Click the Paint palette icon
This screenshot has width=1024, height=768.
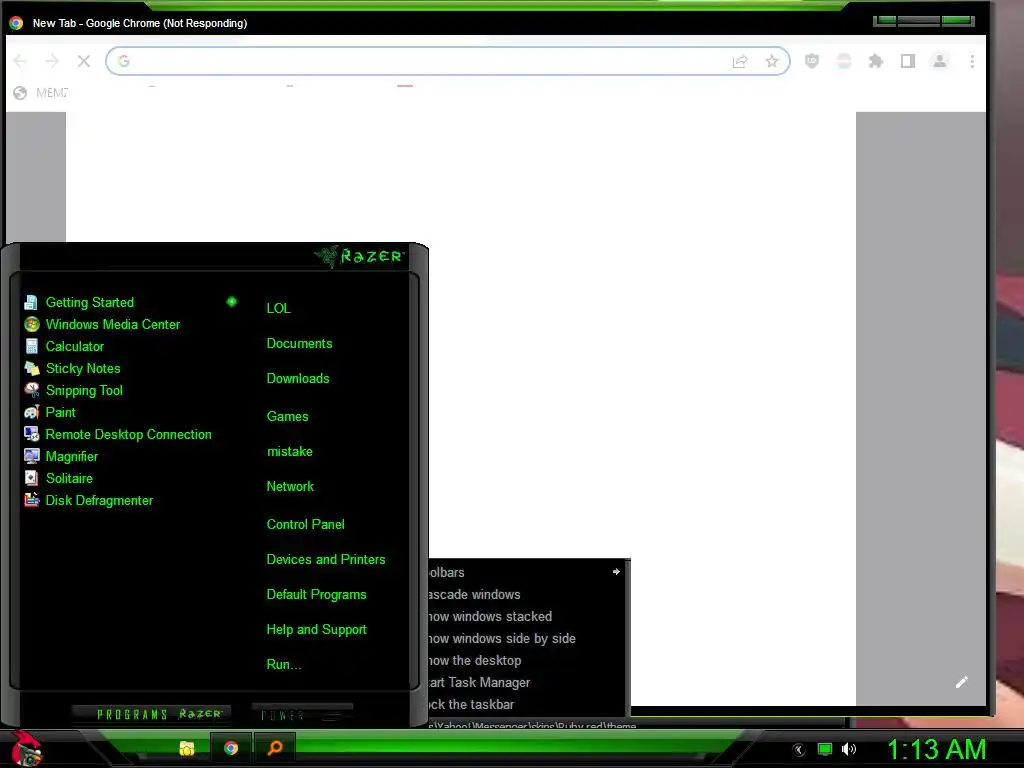[31, 412]
